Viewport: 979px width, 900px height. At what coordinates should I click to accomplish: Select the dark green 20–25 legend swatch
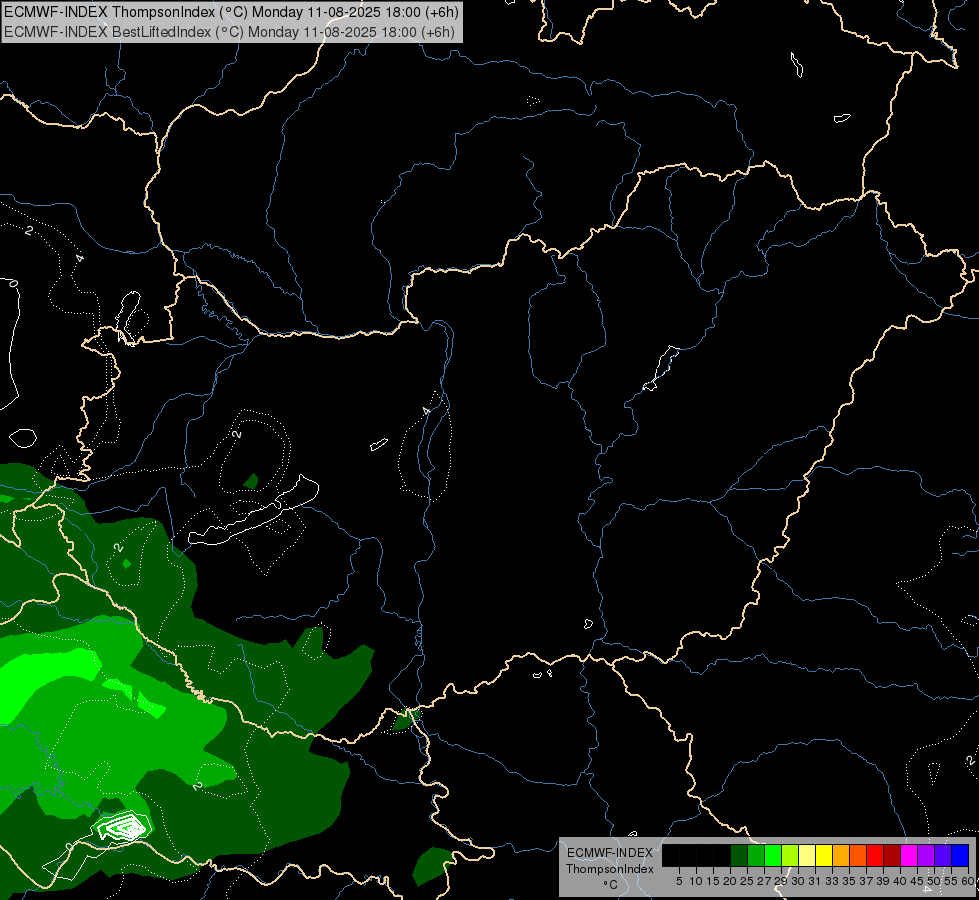(739, 855)
